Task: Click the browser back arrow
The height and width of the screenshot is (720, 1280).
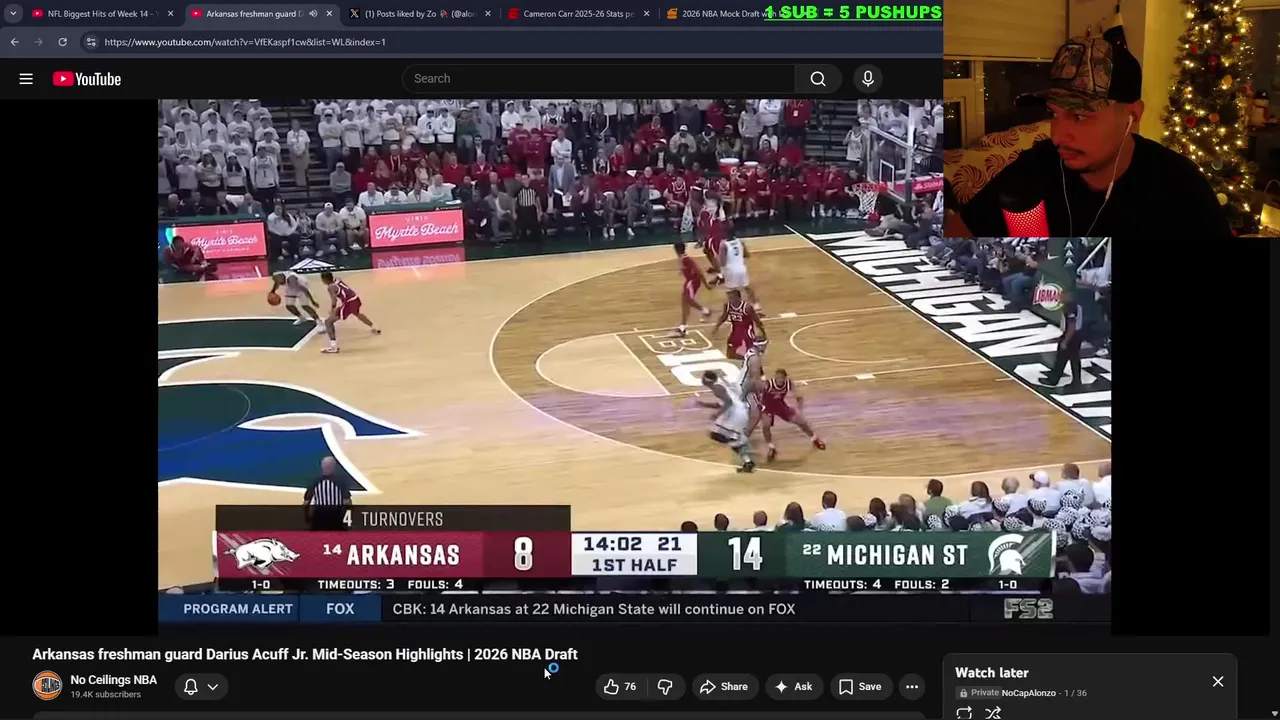Action: [x=14, y=42]
